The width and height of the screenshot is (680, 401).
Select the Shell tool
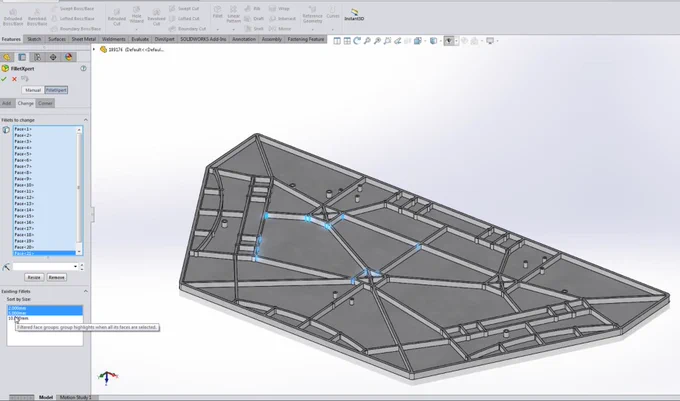tap(254, 29)
